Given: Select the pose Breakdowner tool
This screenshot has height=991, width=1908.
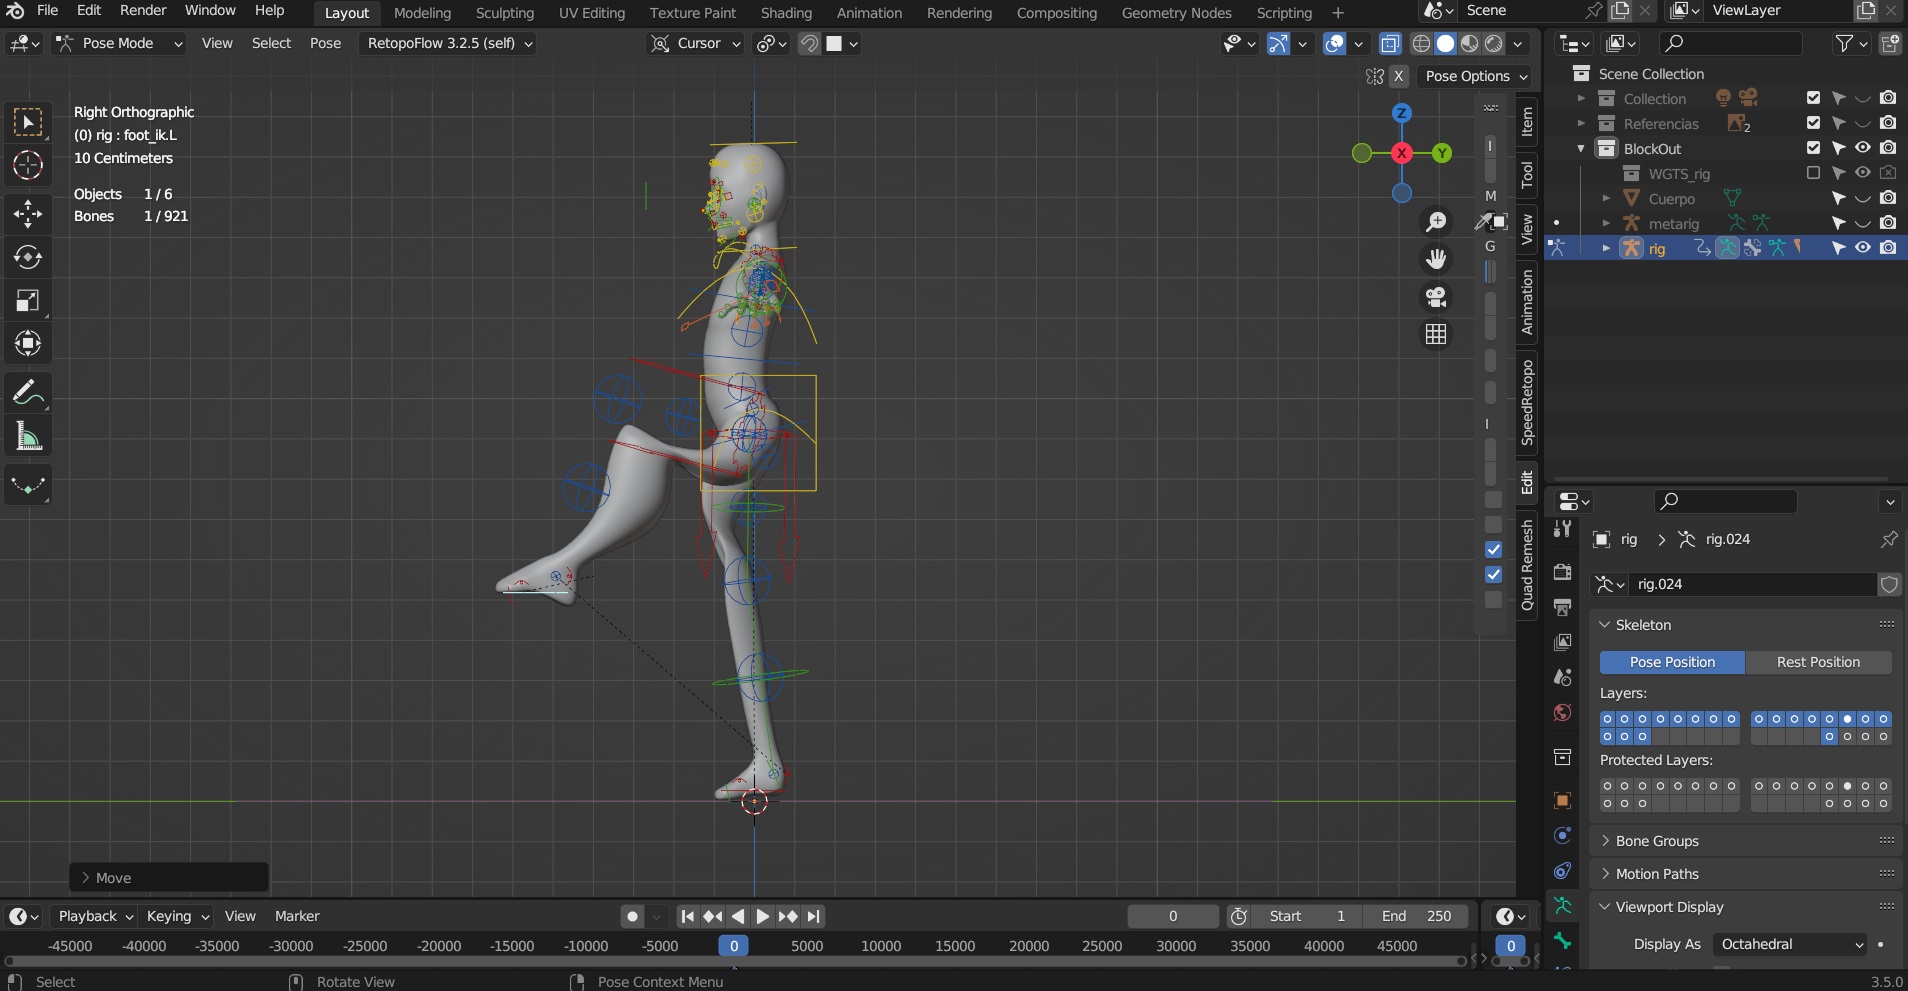Looking at the screenshot, I should click(28, 485).
